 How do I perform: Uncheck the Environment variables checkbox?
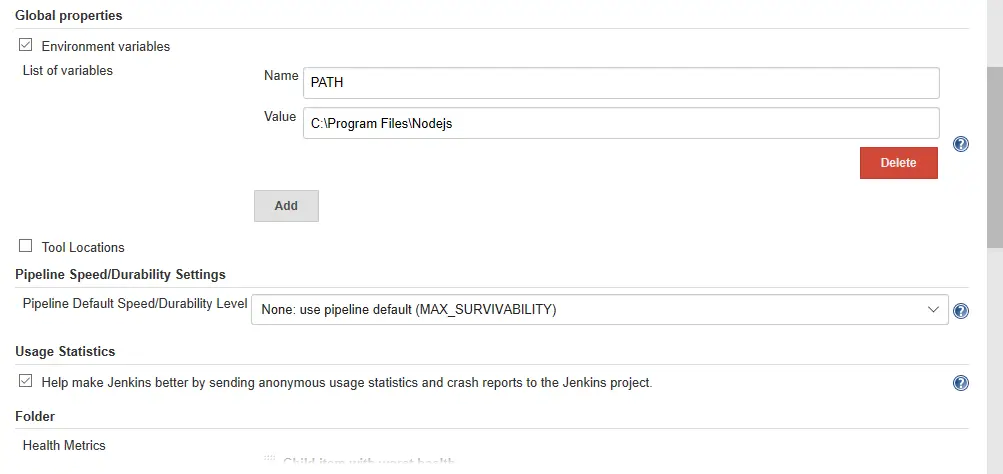click(26, 45)
